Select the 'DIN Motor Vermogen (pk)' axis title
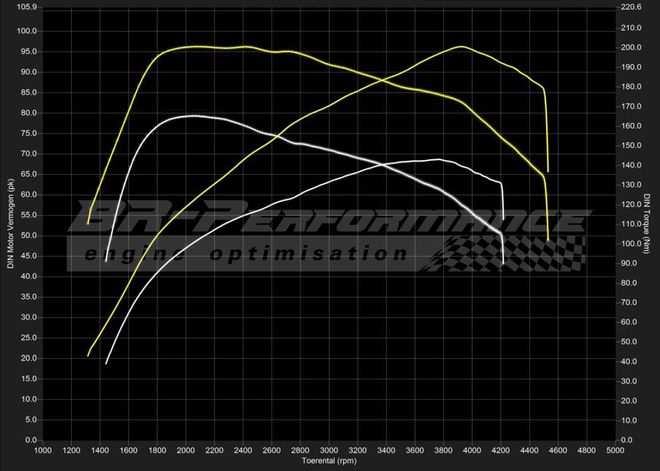Image resolution: width=660 pixels, height=471 pixels. point(10,222)
